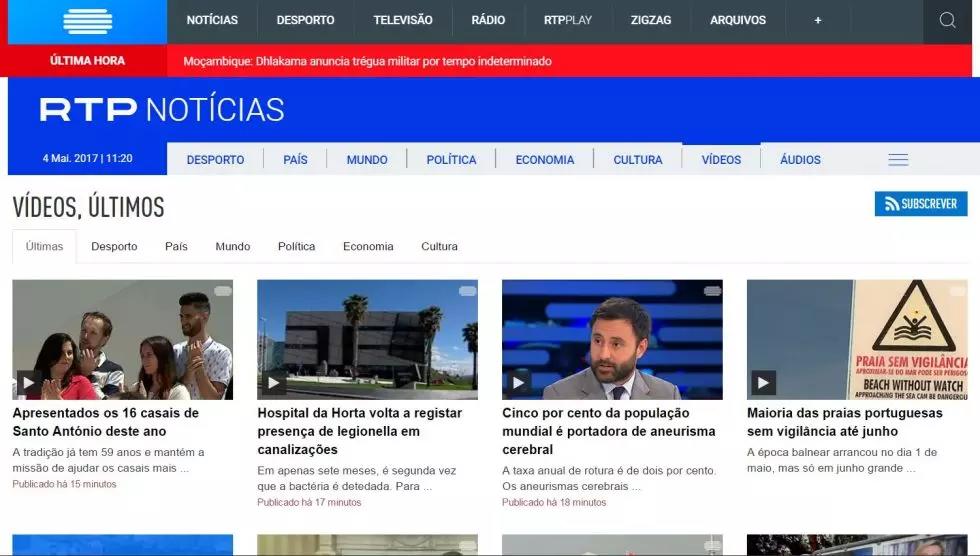Click the RTP logo in top bar
The width and height of the screenshot is (980, 556).
tap(87, 21)
